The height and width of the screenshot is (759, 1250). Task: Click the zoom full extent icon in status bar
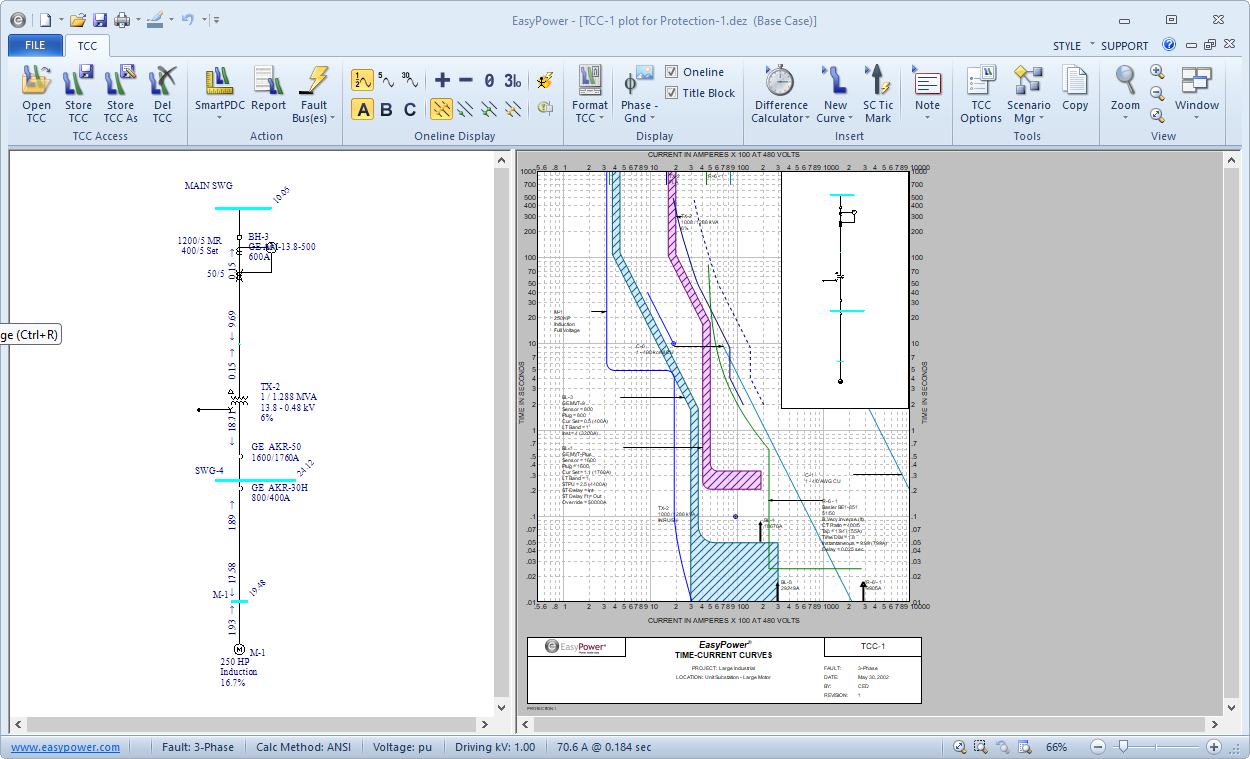coord(960,747)
